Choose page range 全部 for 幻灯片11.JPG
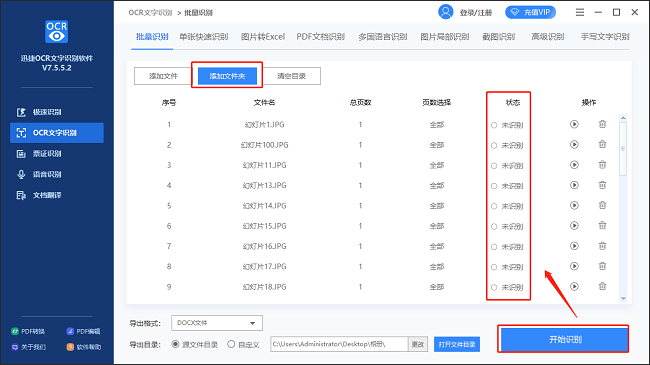Viewport: 650px width, 365px height. click(x=437, y=165)
